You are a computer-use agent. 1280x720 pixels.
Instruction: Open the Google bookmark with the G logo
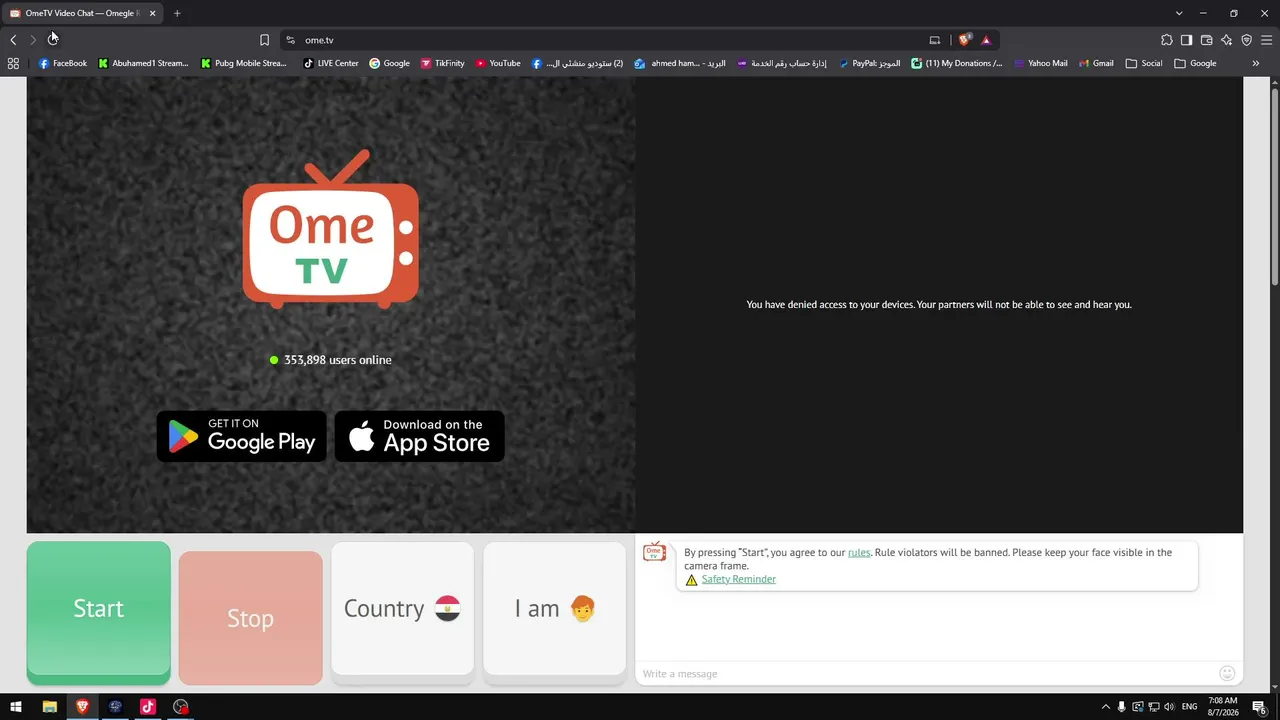click(x=389, y=63)
